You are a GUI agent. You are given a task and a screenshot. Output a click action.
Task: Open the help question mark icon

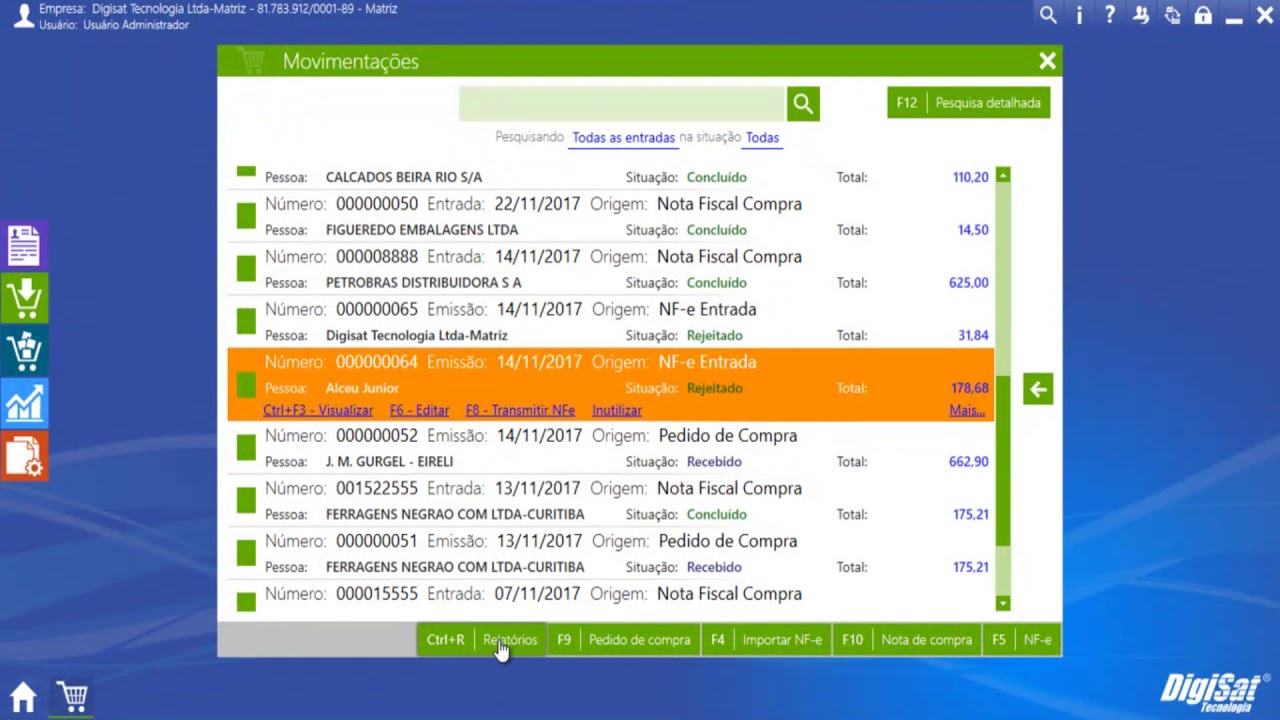(x=1110, y=15)
